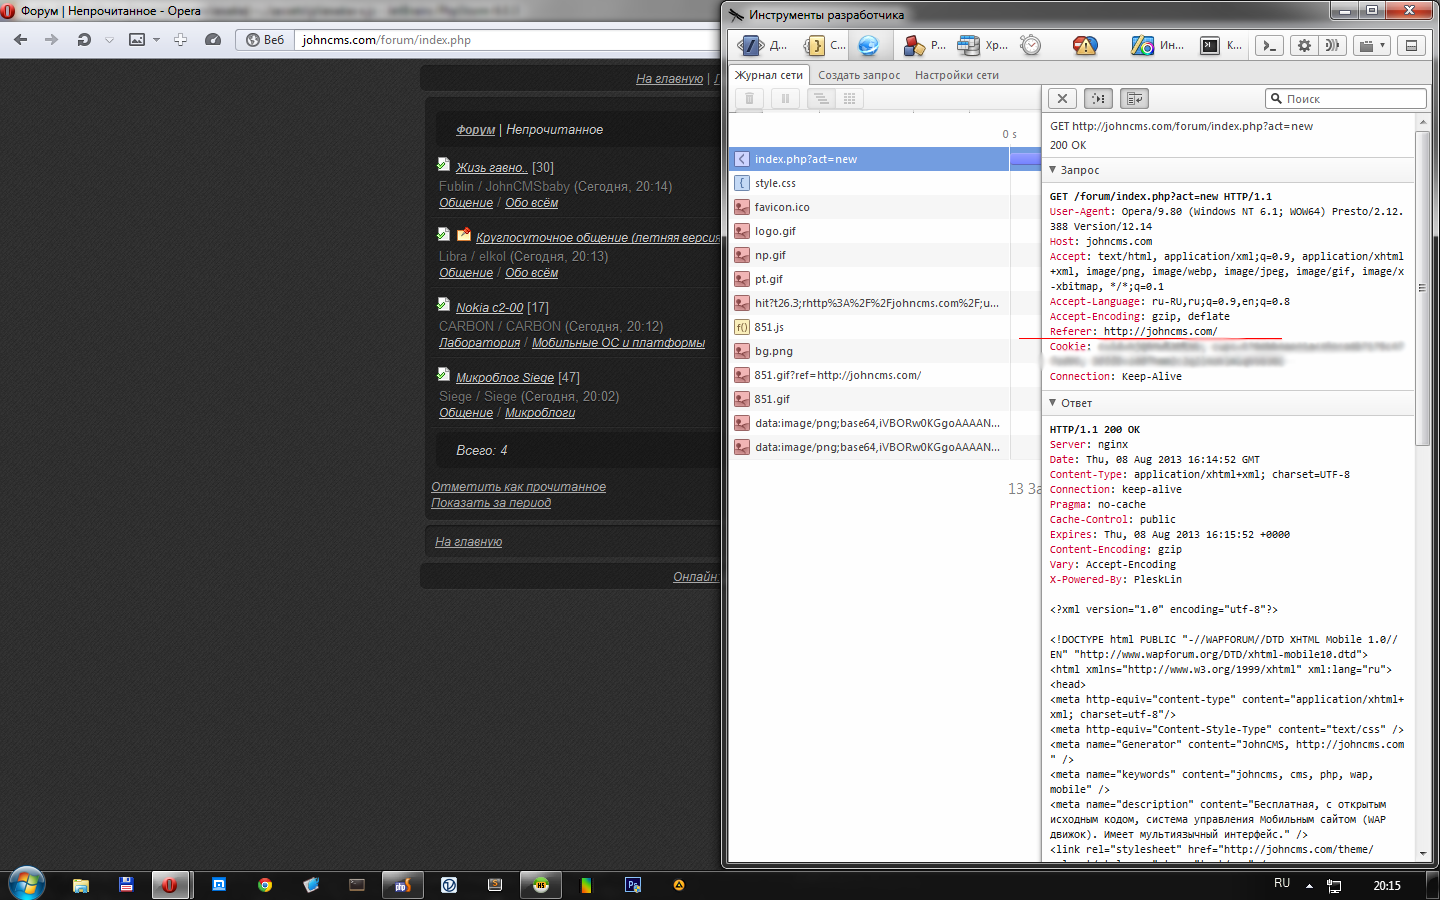Open the Отметить как прочитанное link
The height and width of the screenshot is (900, 1440).
pyautogui.click(x=518, y=487)
